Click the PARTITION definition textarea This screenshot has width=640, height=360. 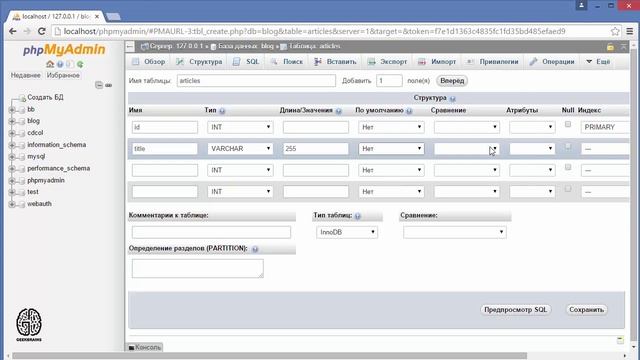click(198, 269)
